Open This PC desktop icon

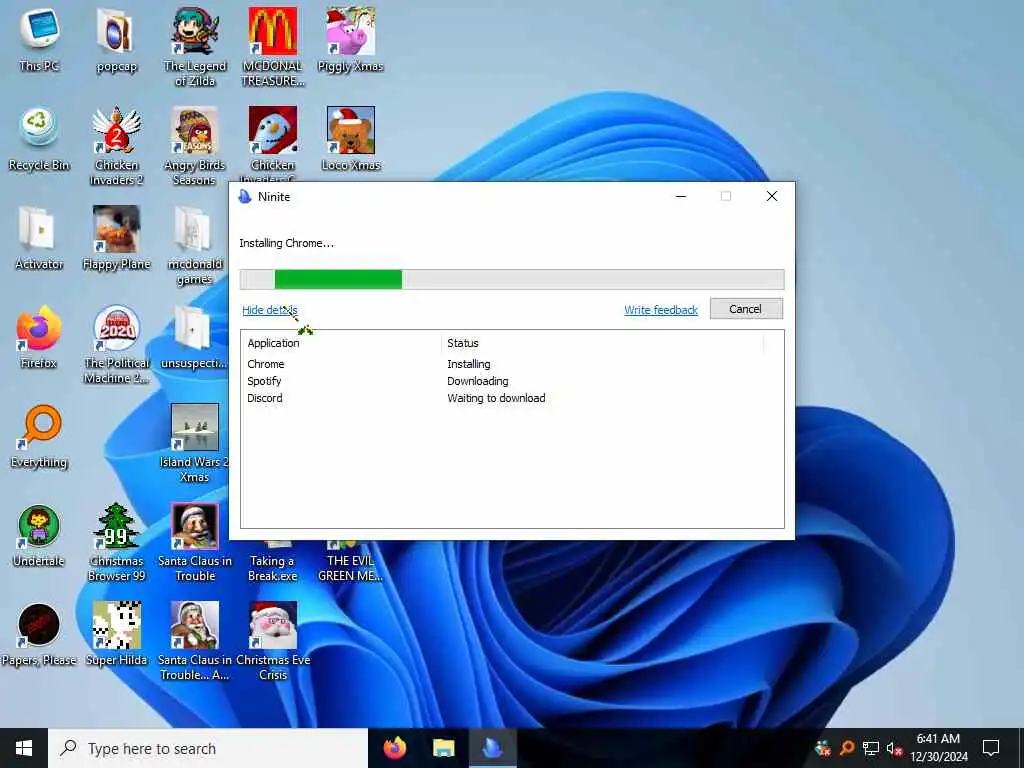(39, 39)
